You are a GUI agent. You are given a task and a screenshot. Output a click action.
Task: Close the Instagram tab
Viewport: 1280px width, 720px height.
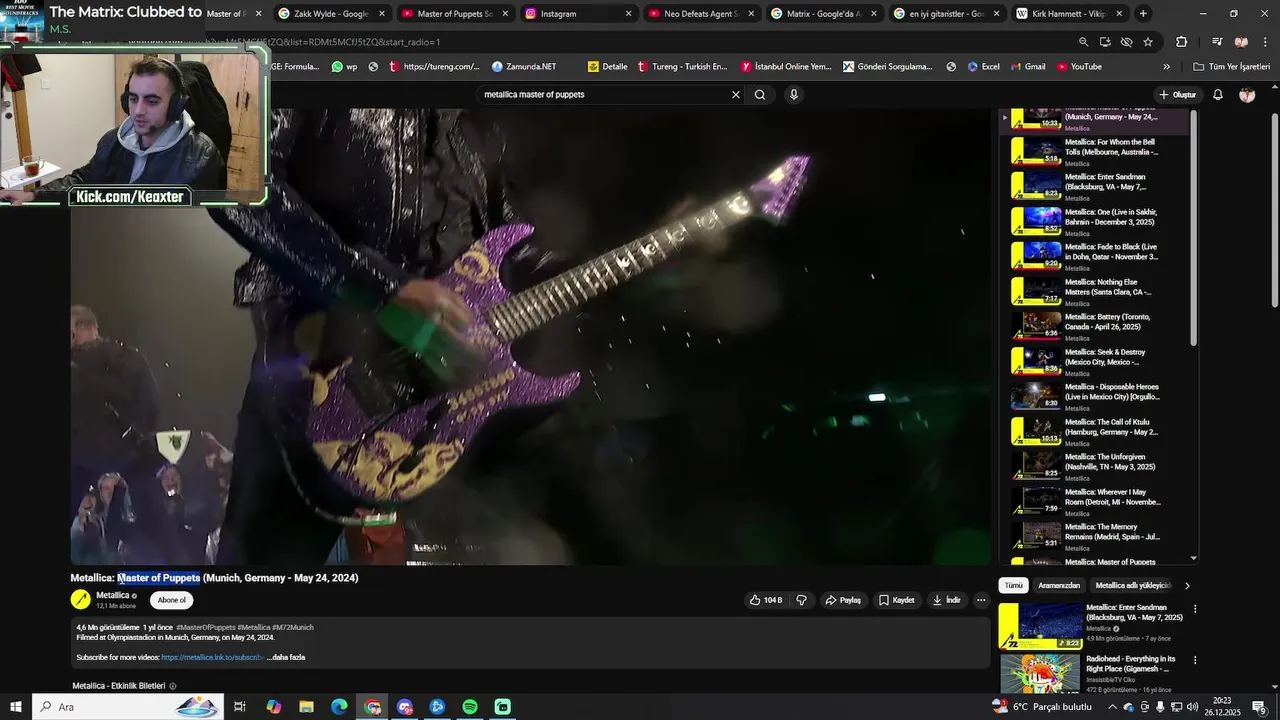coord(628,14)
